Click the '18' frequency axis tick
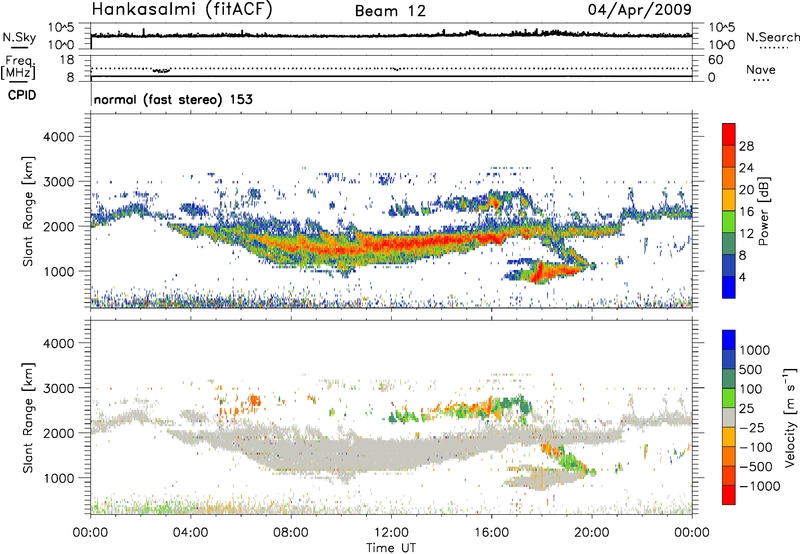This screenshot has width=800, height=554. [x=67, y=60]
